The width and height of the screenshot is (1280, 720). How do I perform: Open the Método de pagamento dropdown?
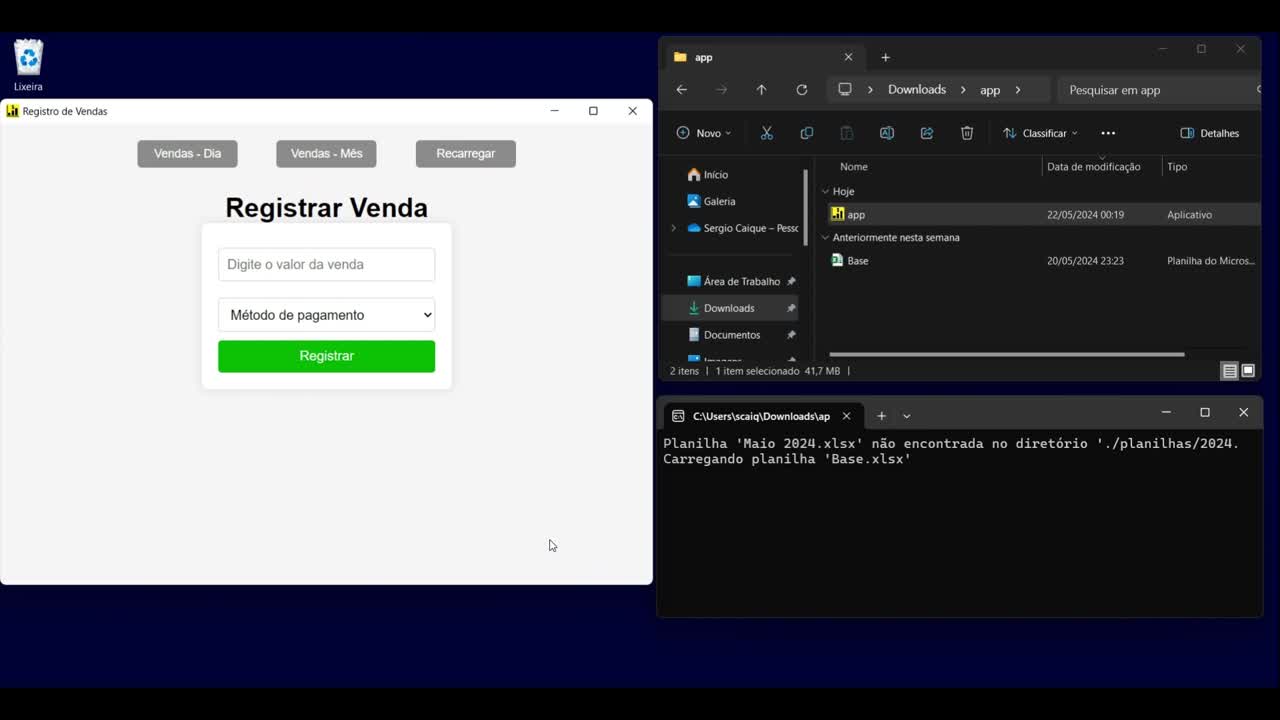326,315
